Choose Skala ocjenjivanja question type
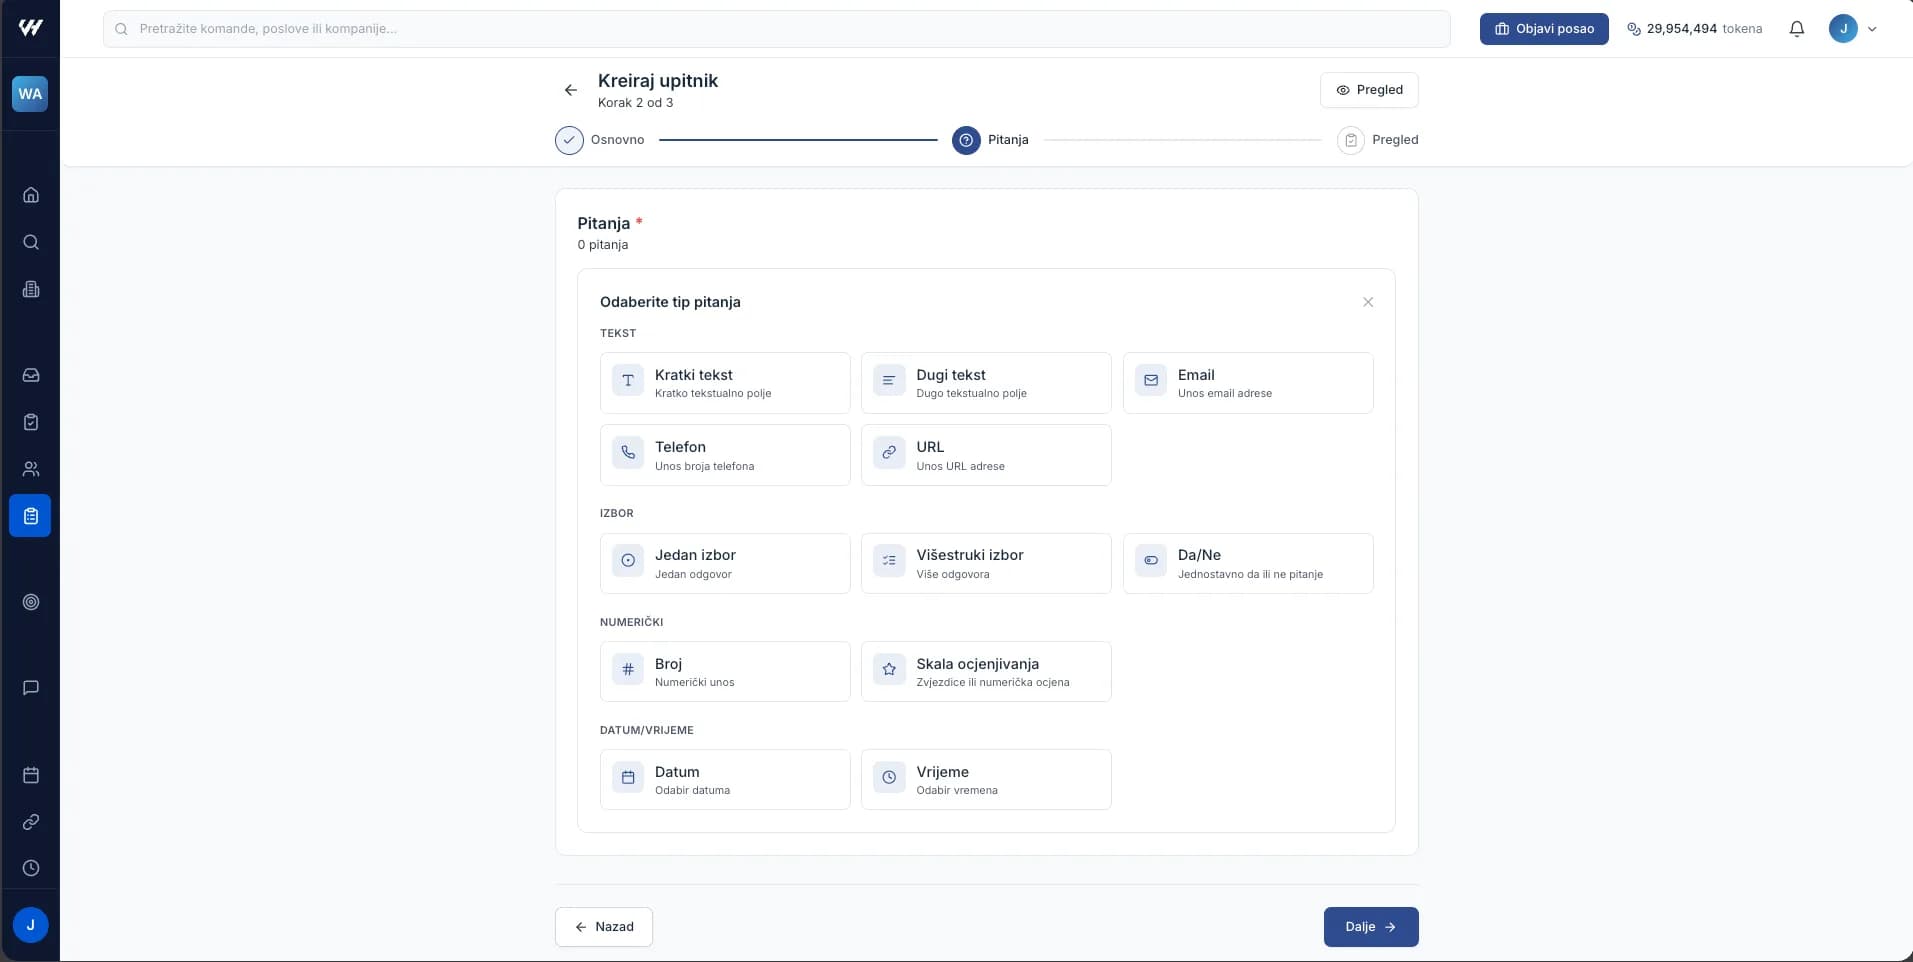Viewport: 1913px width, 962px height. coord(986,671)
